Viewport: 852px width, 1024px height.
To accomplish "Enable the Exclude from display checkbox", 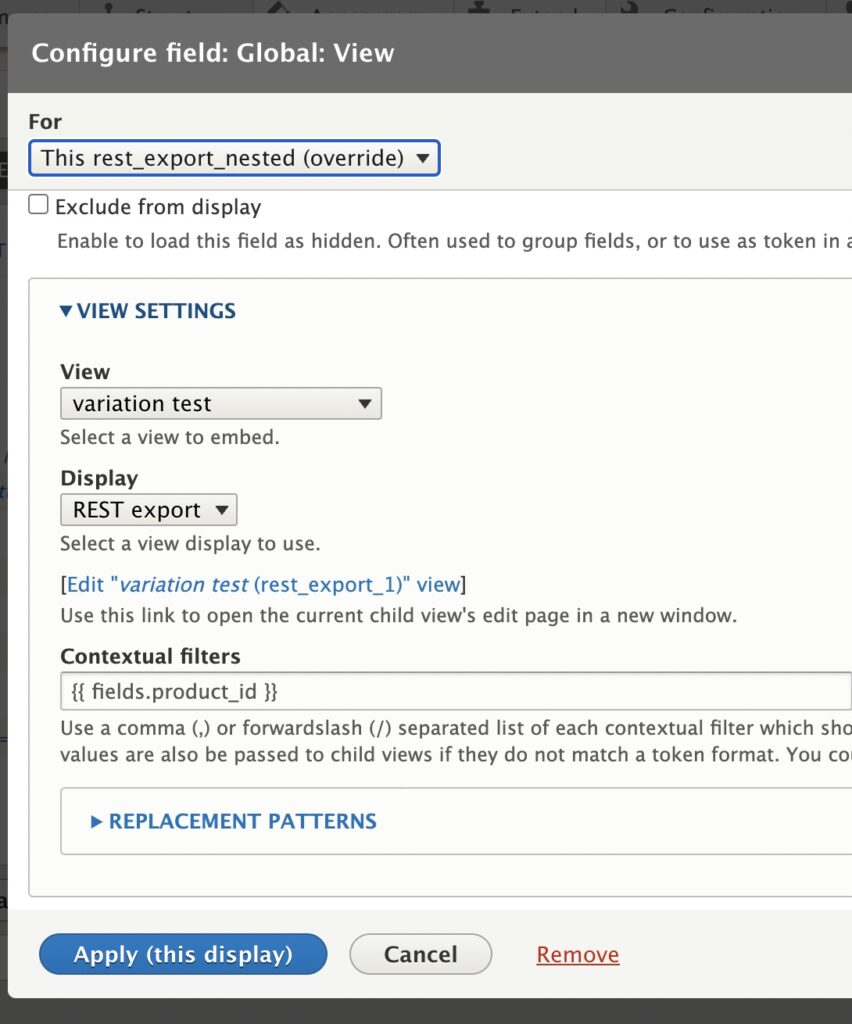I will 37,204.
